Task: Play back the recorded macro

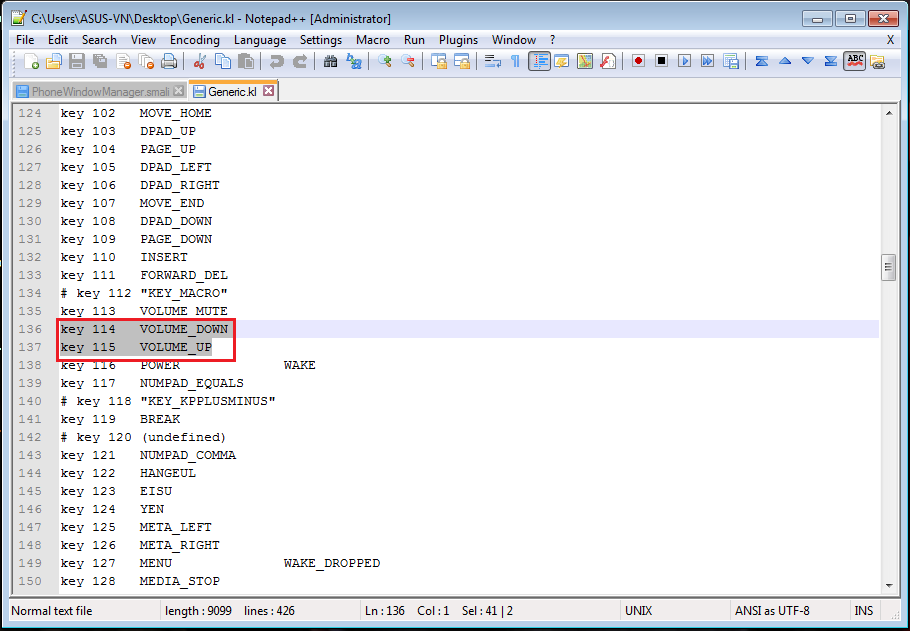Action: (x=684, y=61)
